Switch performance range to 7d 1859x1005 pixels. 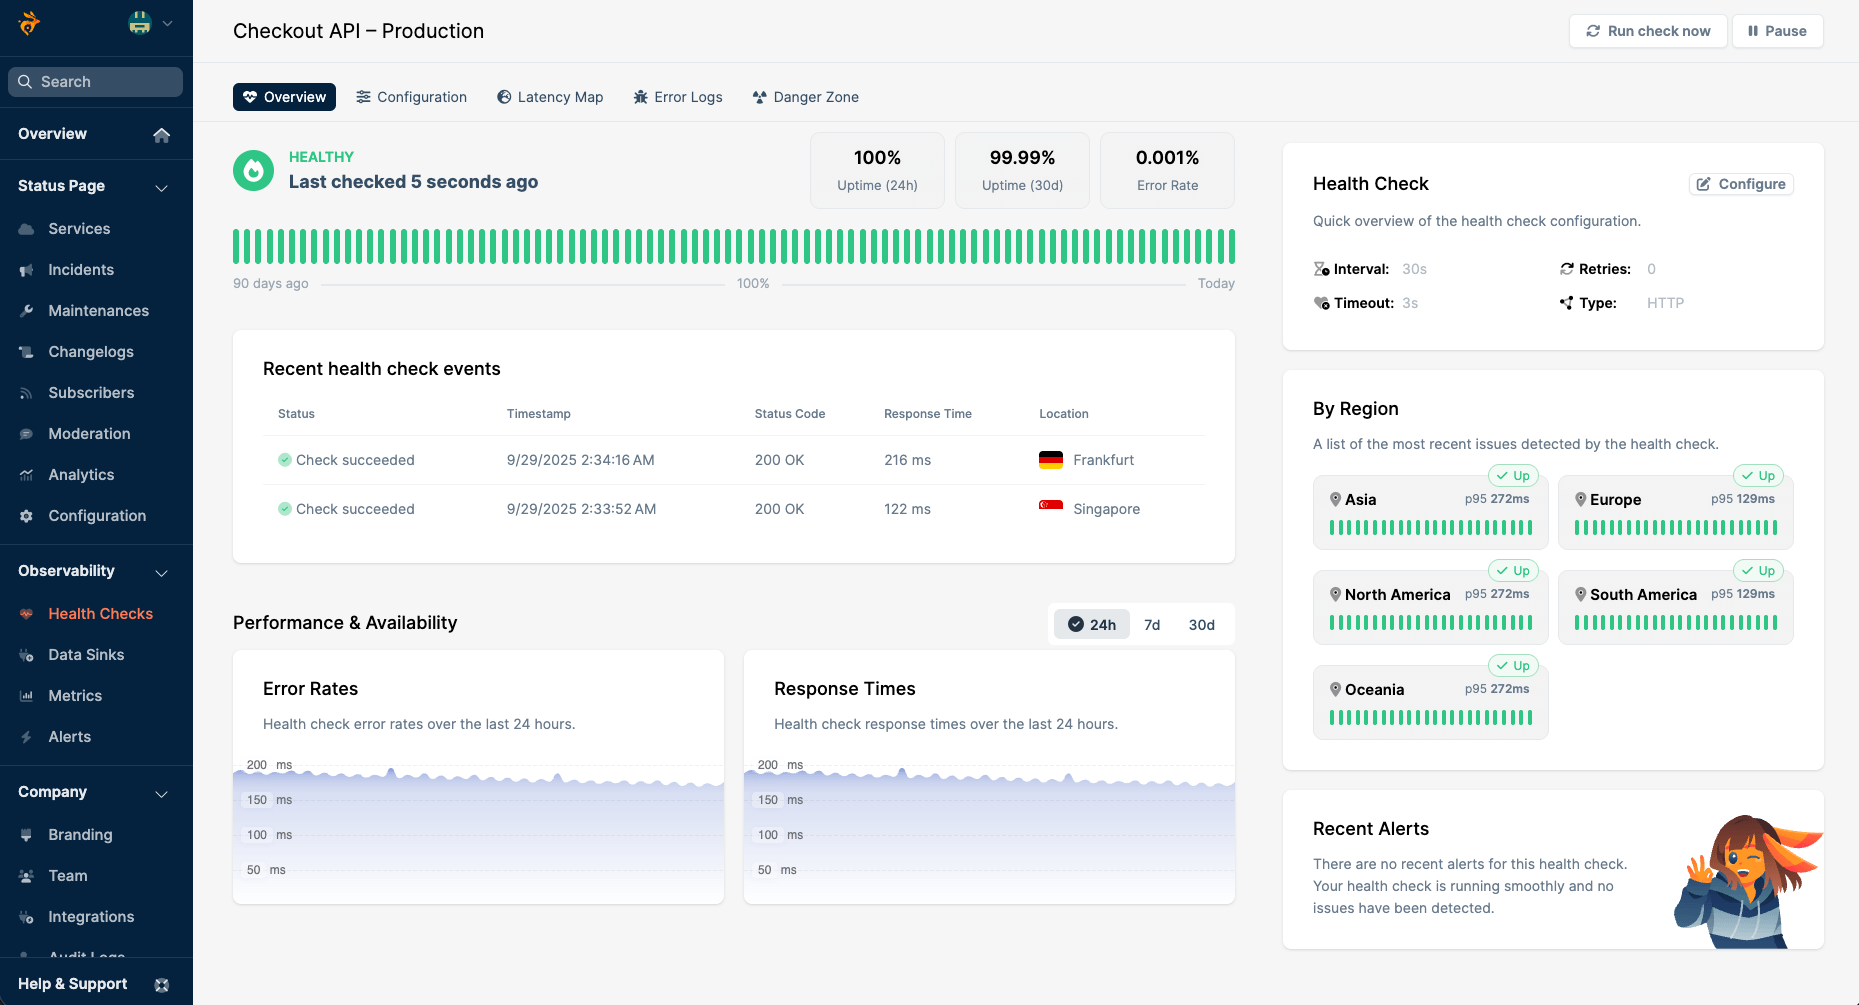(x=1152, y=625)
